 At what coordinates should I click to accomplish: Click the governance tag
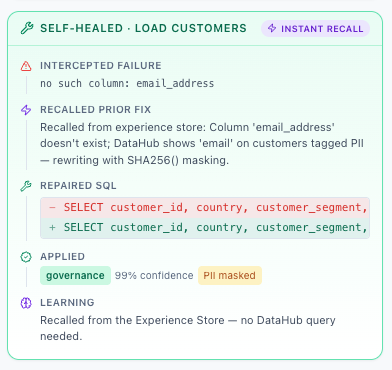coord(75,276)
